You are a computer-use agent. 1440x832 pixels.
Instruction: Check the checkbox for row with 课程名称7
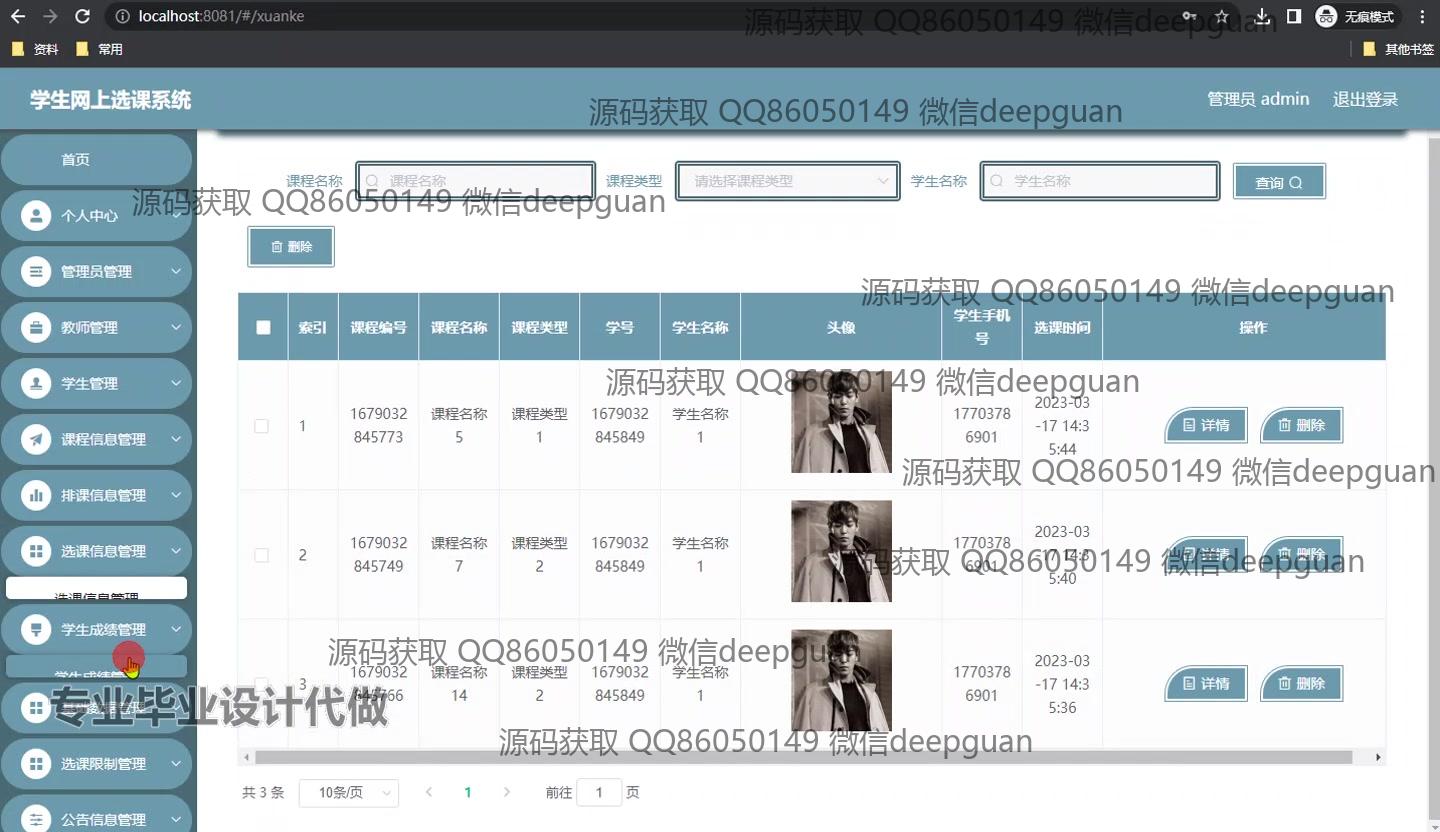262,555
